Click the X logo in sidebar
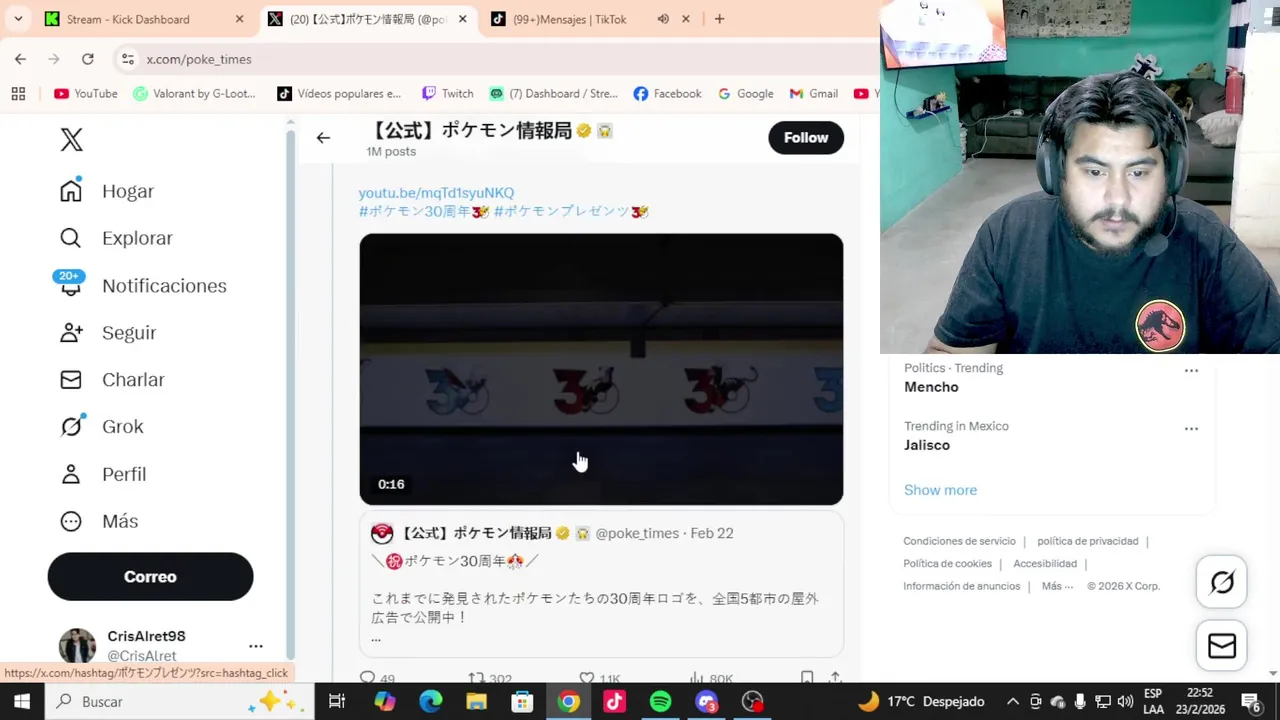The height and width of the screenshot is (720, 1280). pyautogui.click(x=71, y=139)
